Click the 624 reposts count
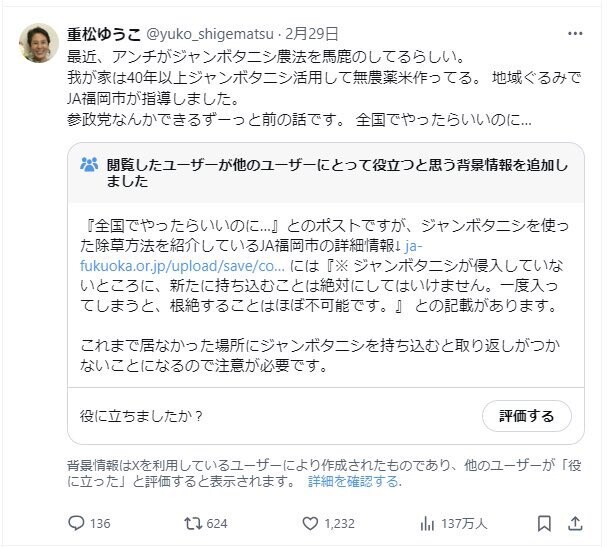The height and width of the screenshot is (547, 609). [216, 523]
